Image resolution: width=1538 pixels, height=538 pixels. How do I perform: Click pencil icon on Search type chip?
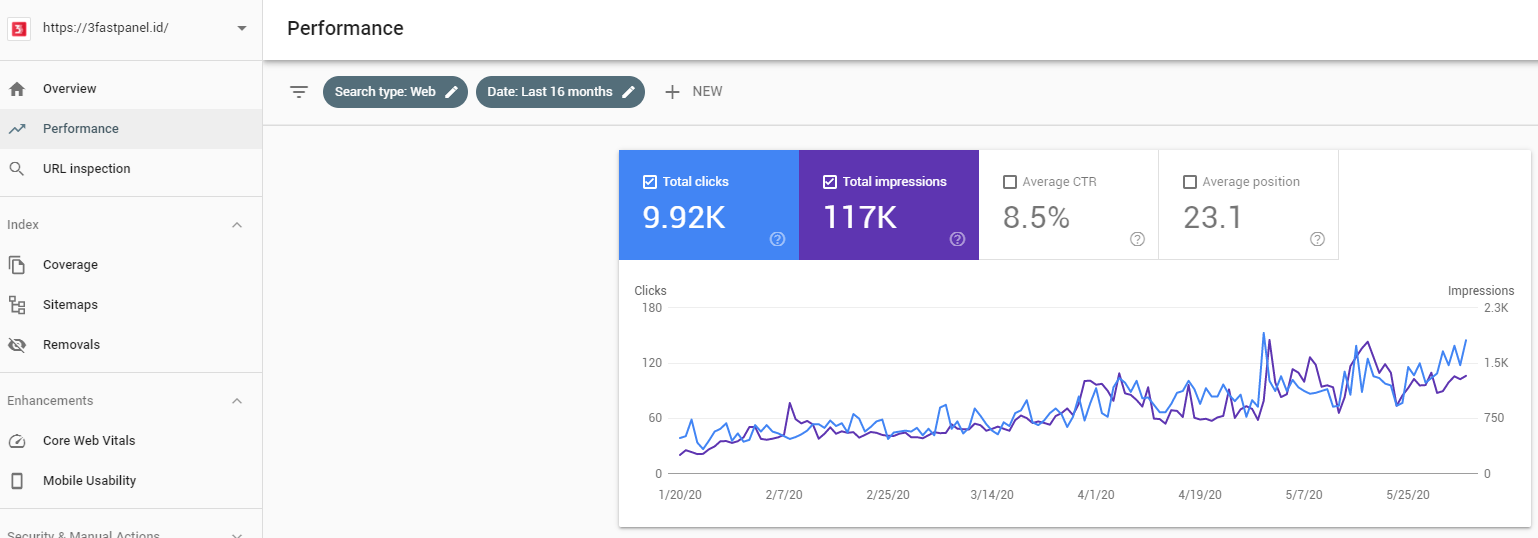[x=452, y=92]
